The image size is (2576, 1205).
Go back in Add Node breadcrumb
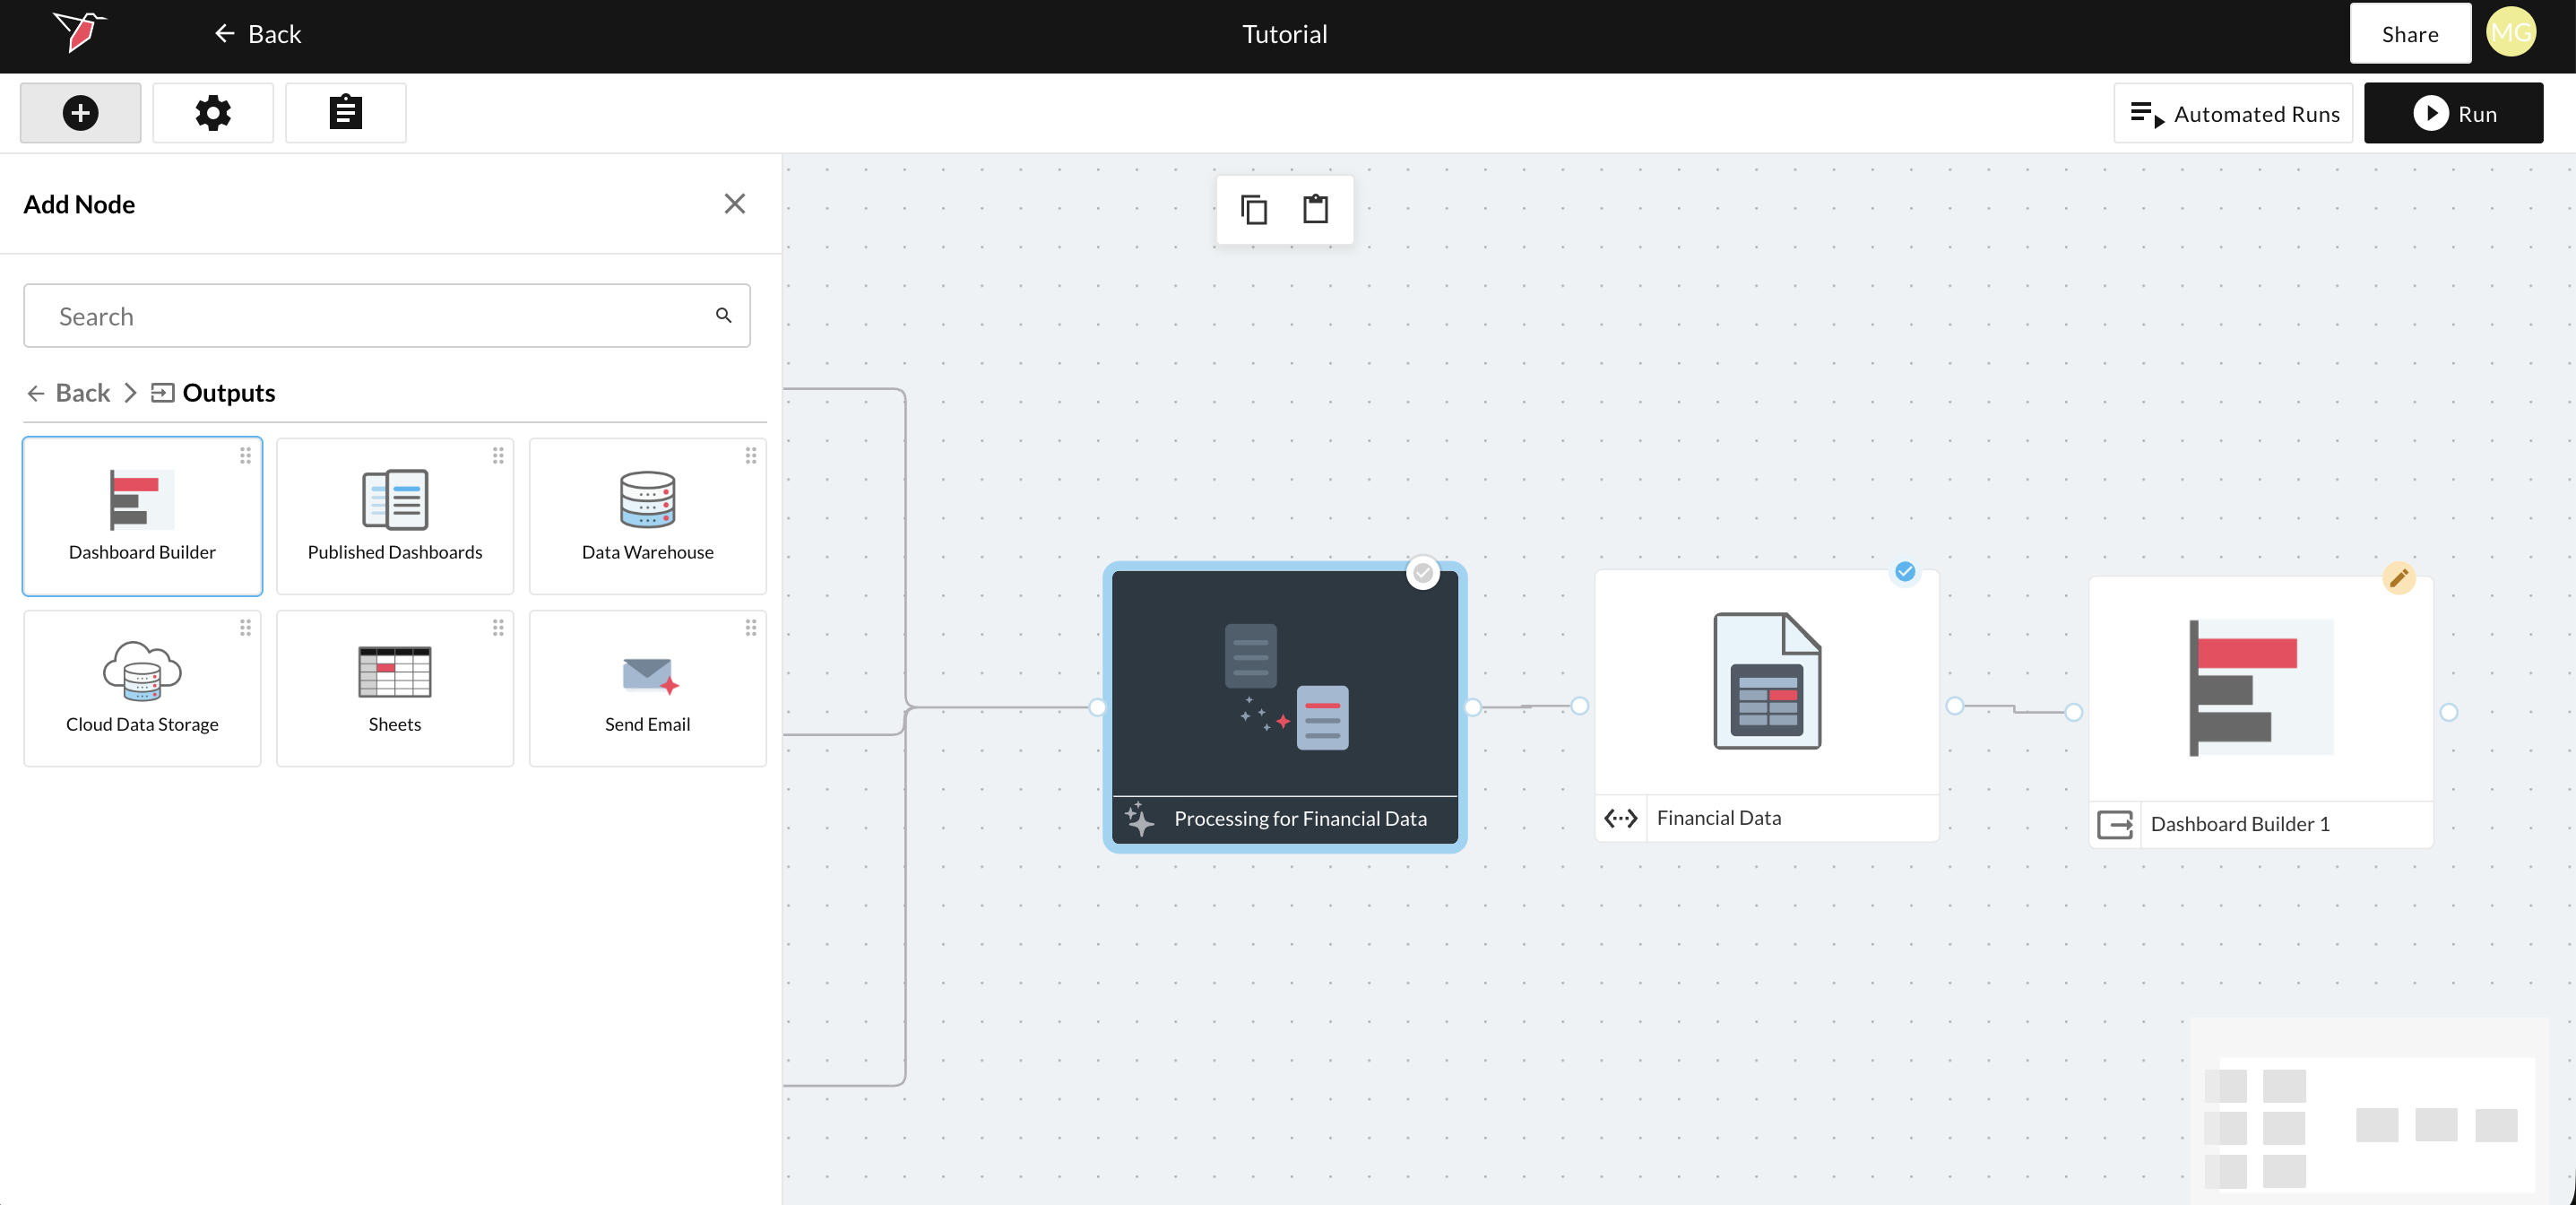coord(68,393)
